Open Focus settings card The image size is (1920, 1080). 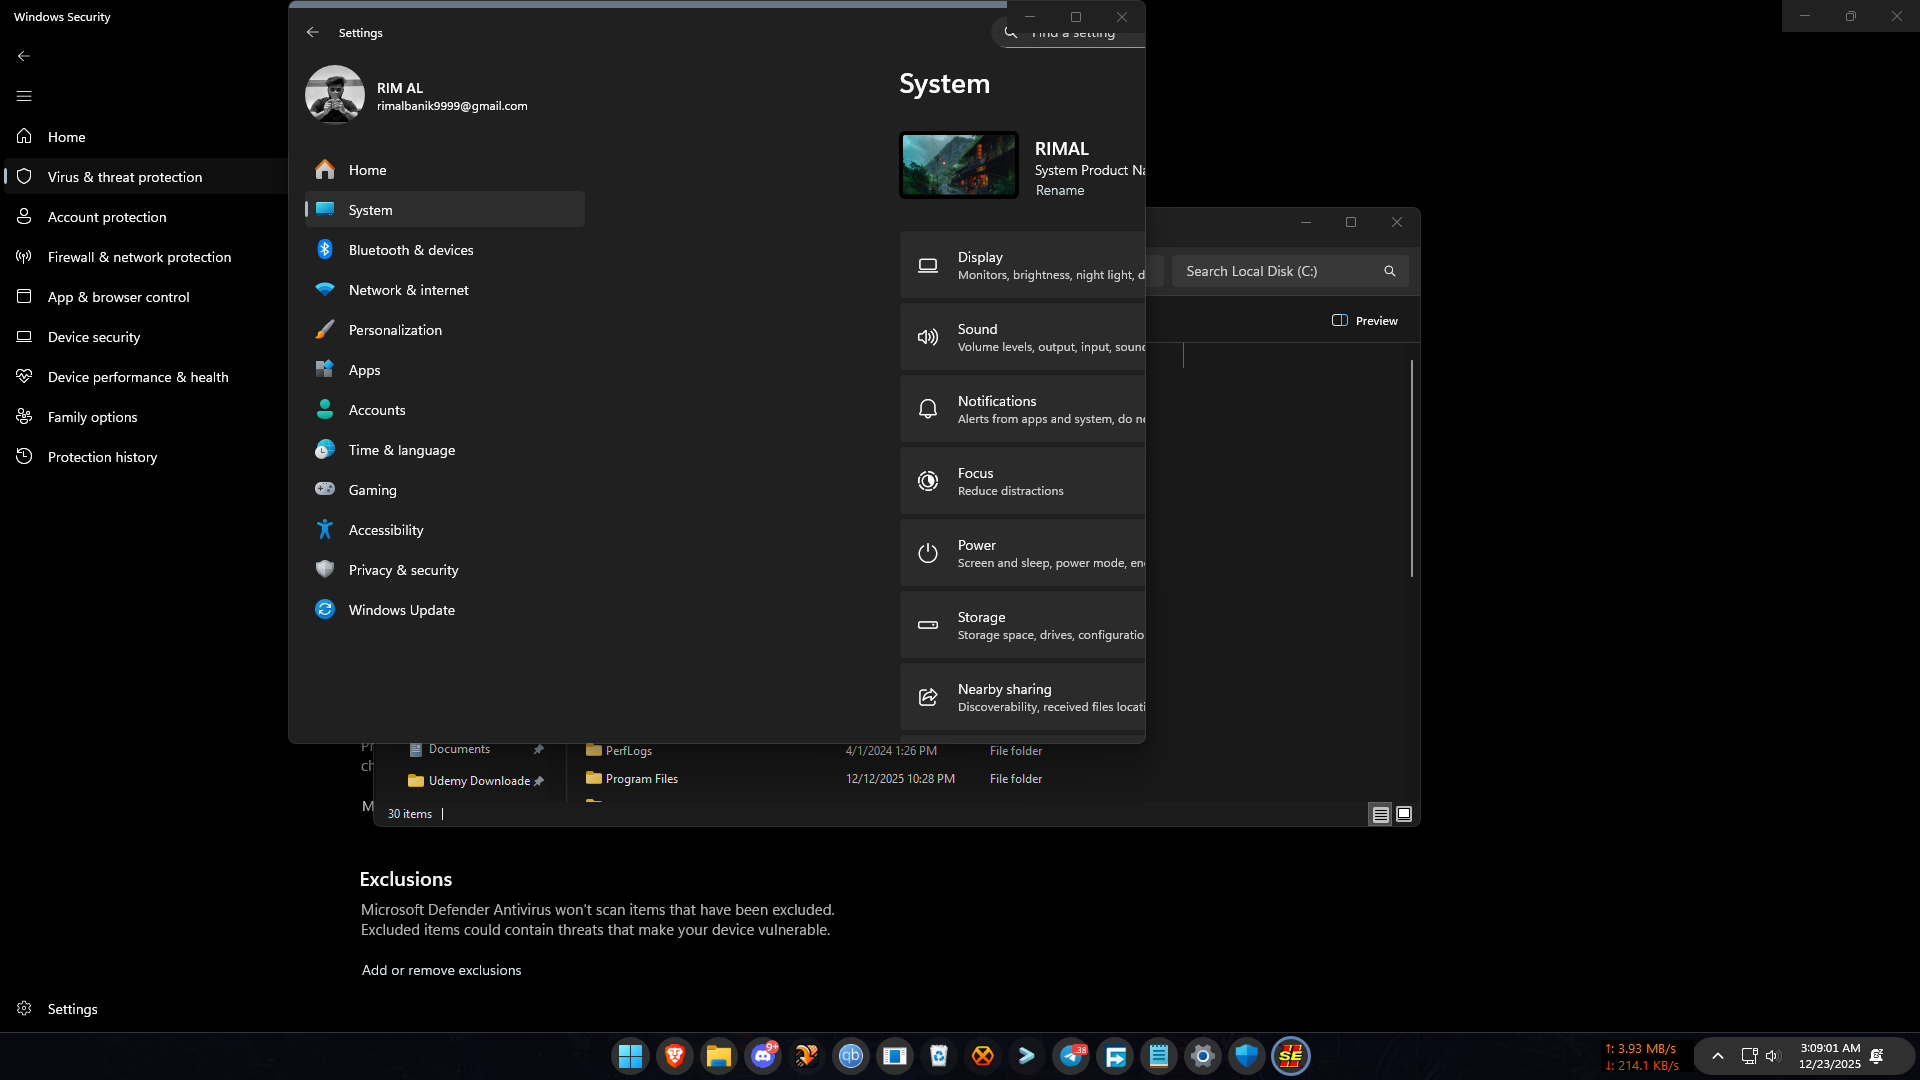coord(1022,481)
